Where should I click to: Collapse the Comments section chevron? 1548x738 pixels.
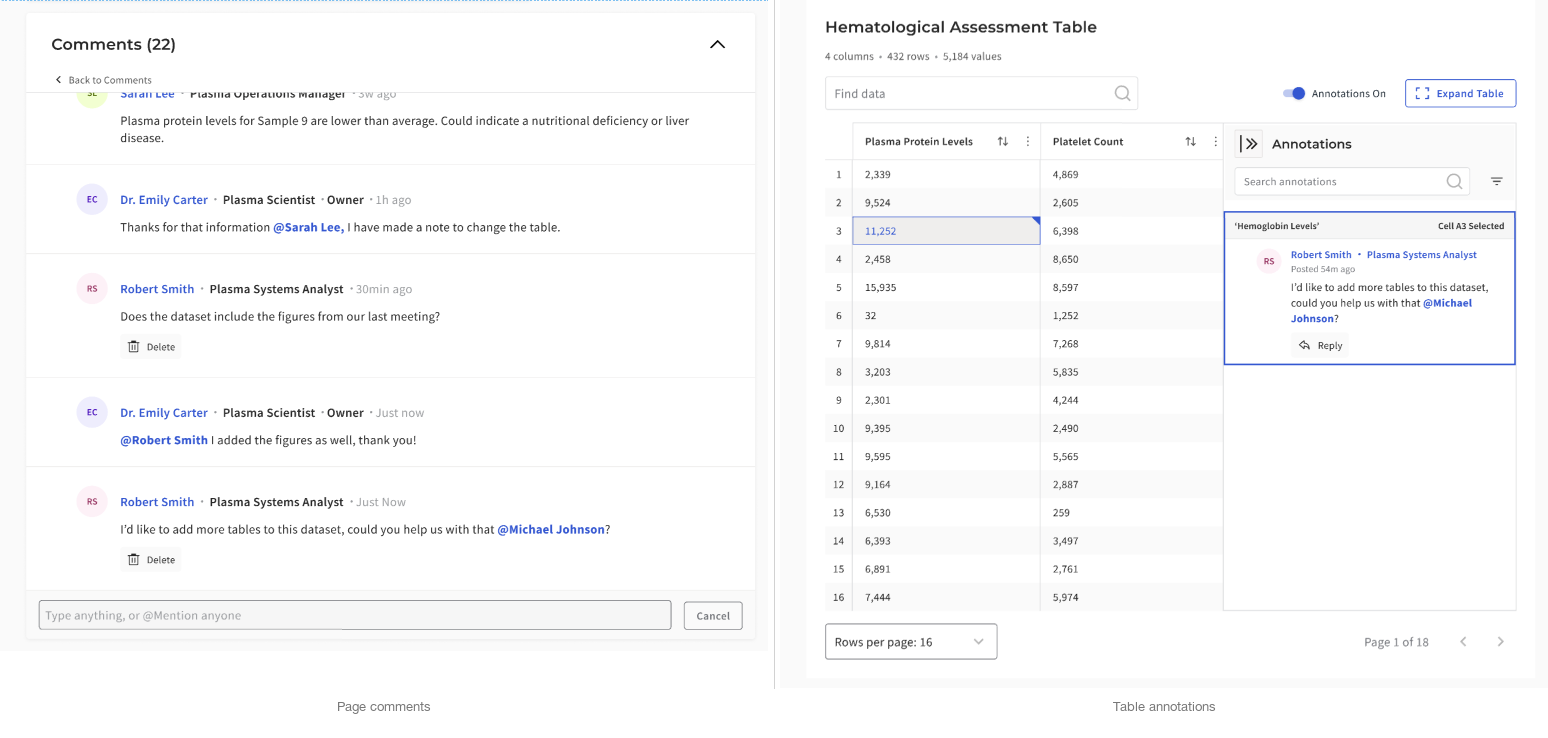point(717,44)
